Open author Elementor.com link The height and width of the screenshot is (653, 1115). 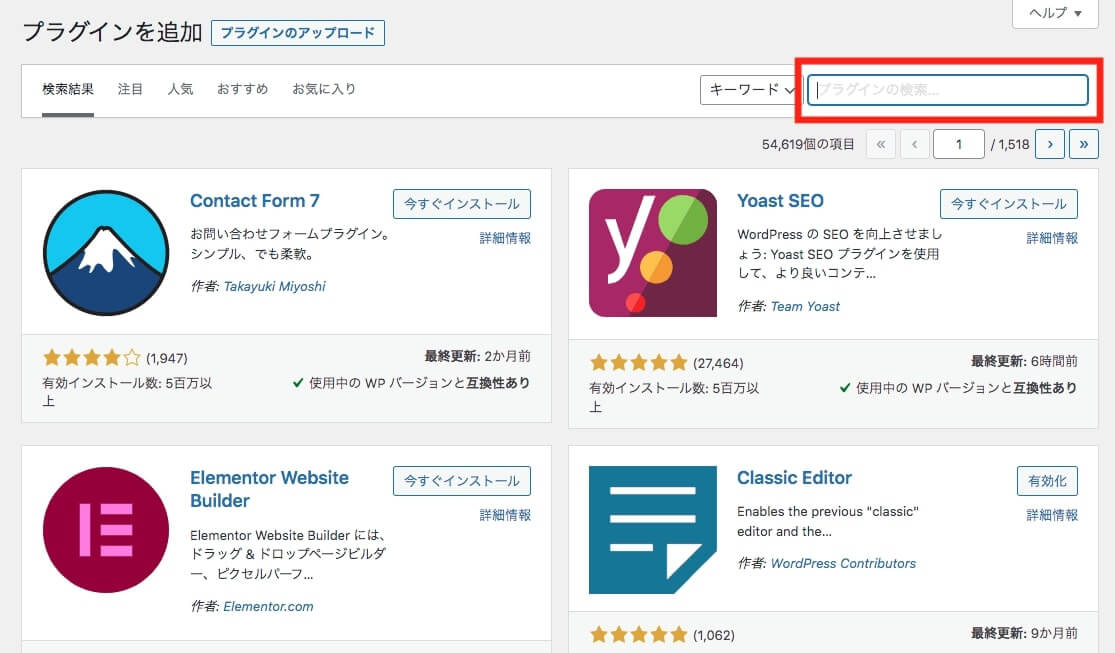coord(268,607)
